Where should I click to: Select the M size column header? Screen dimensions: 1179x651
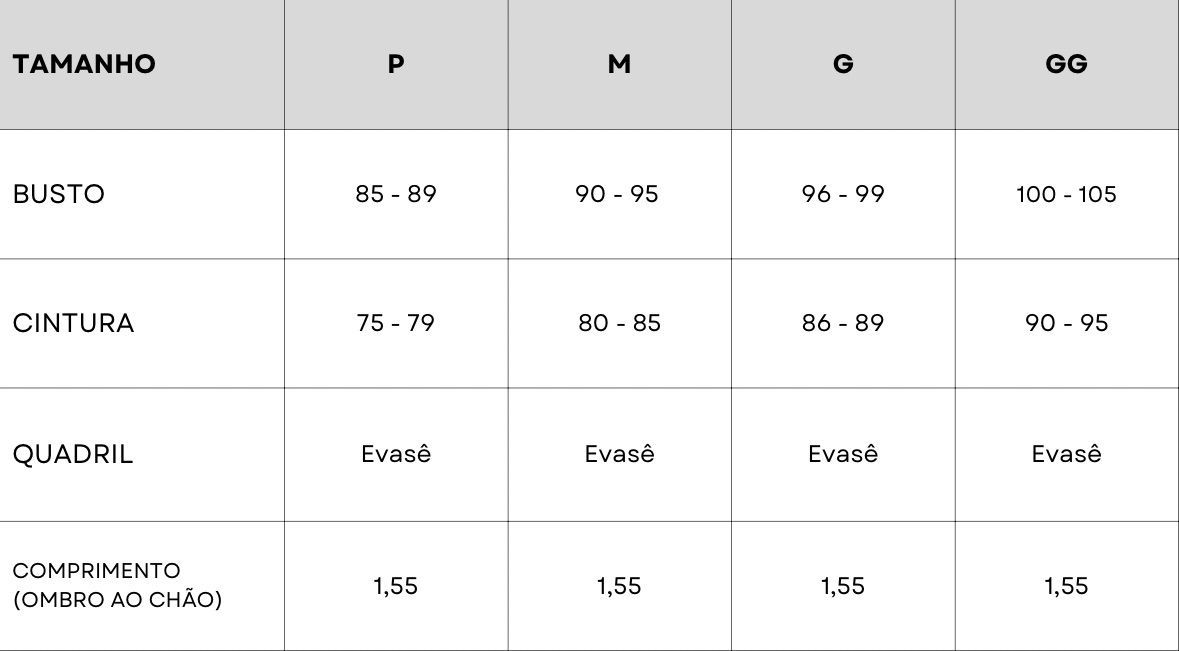pos(619,64)
